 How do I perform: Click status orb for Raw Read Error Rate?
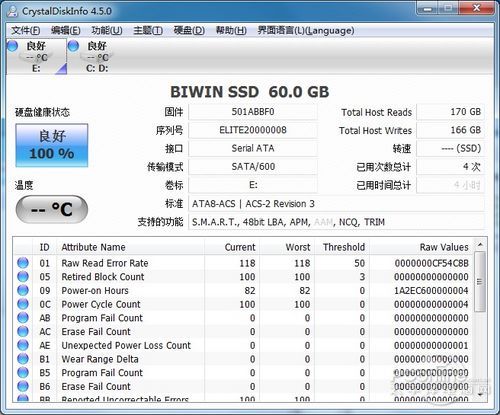tap(23, 263)
